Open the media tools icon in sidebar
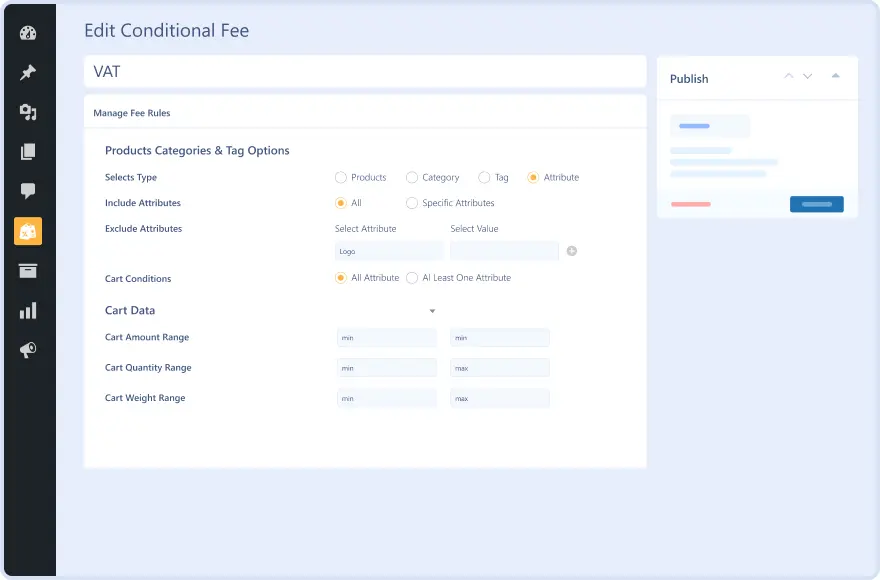 click(x=27, y=111)
